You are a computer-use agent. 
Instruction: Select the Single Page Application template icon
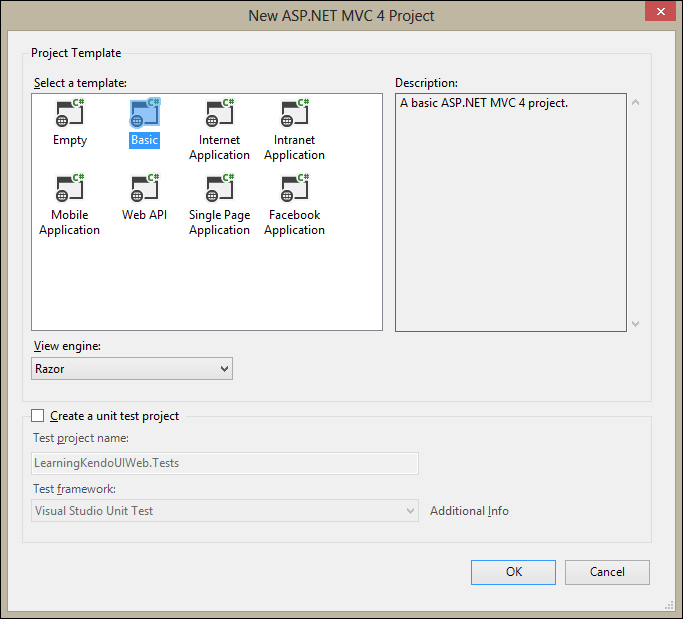[220, 188]
